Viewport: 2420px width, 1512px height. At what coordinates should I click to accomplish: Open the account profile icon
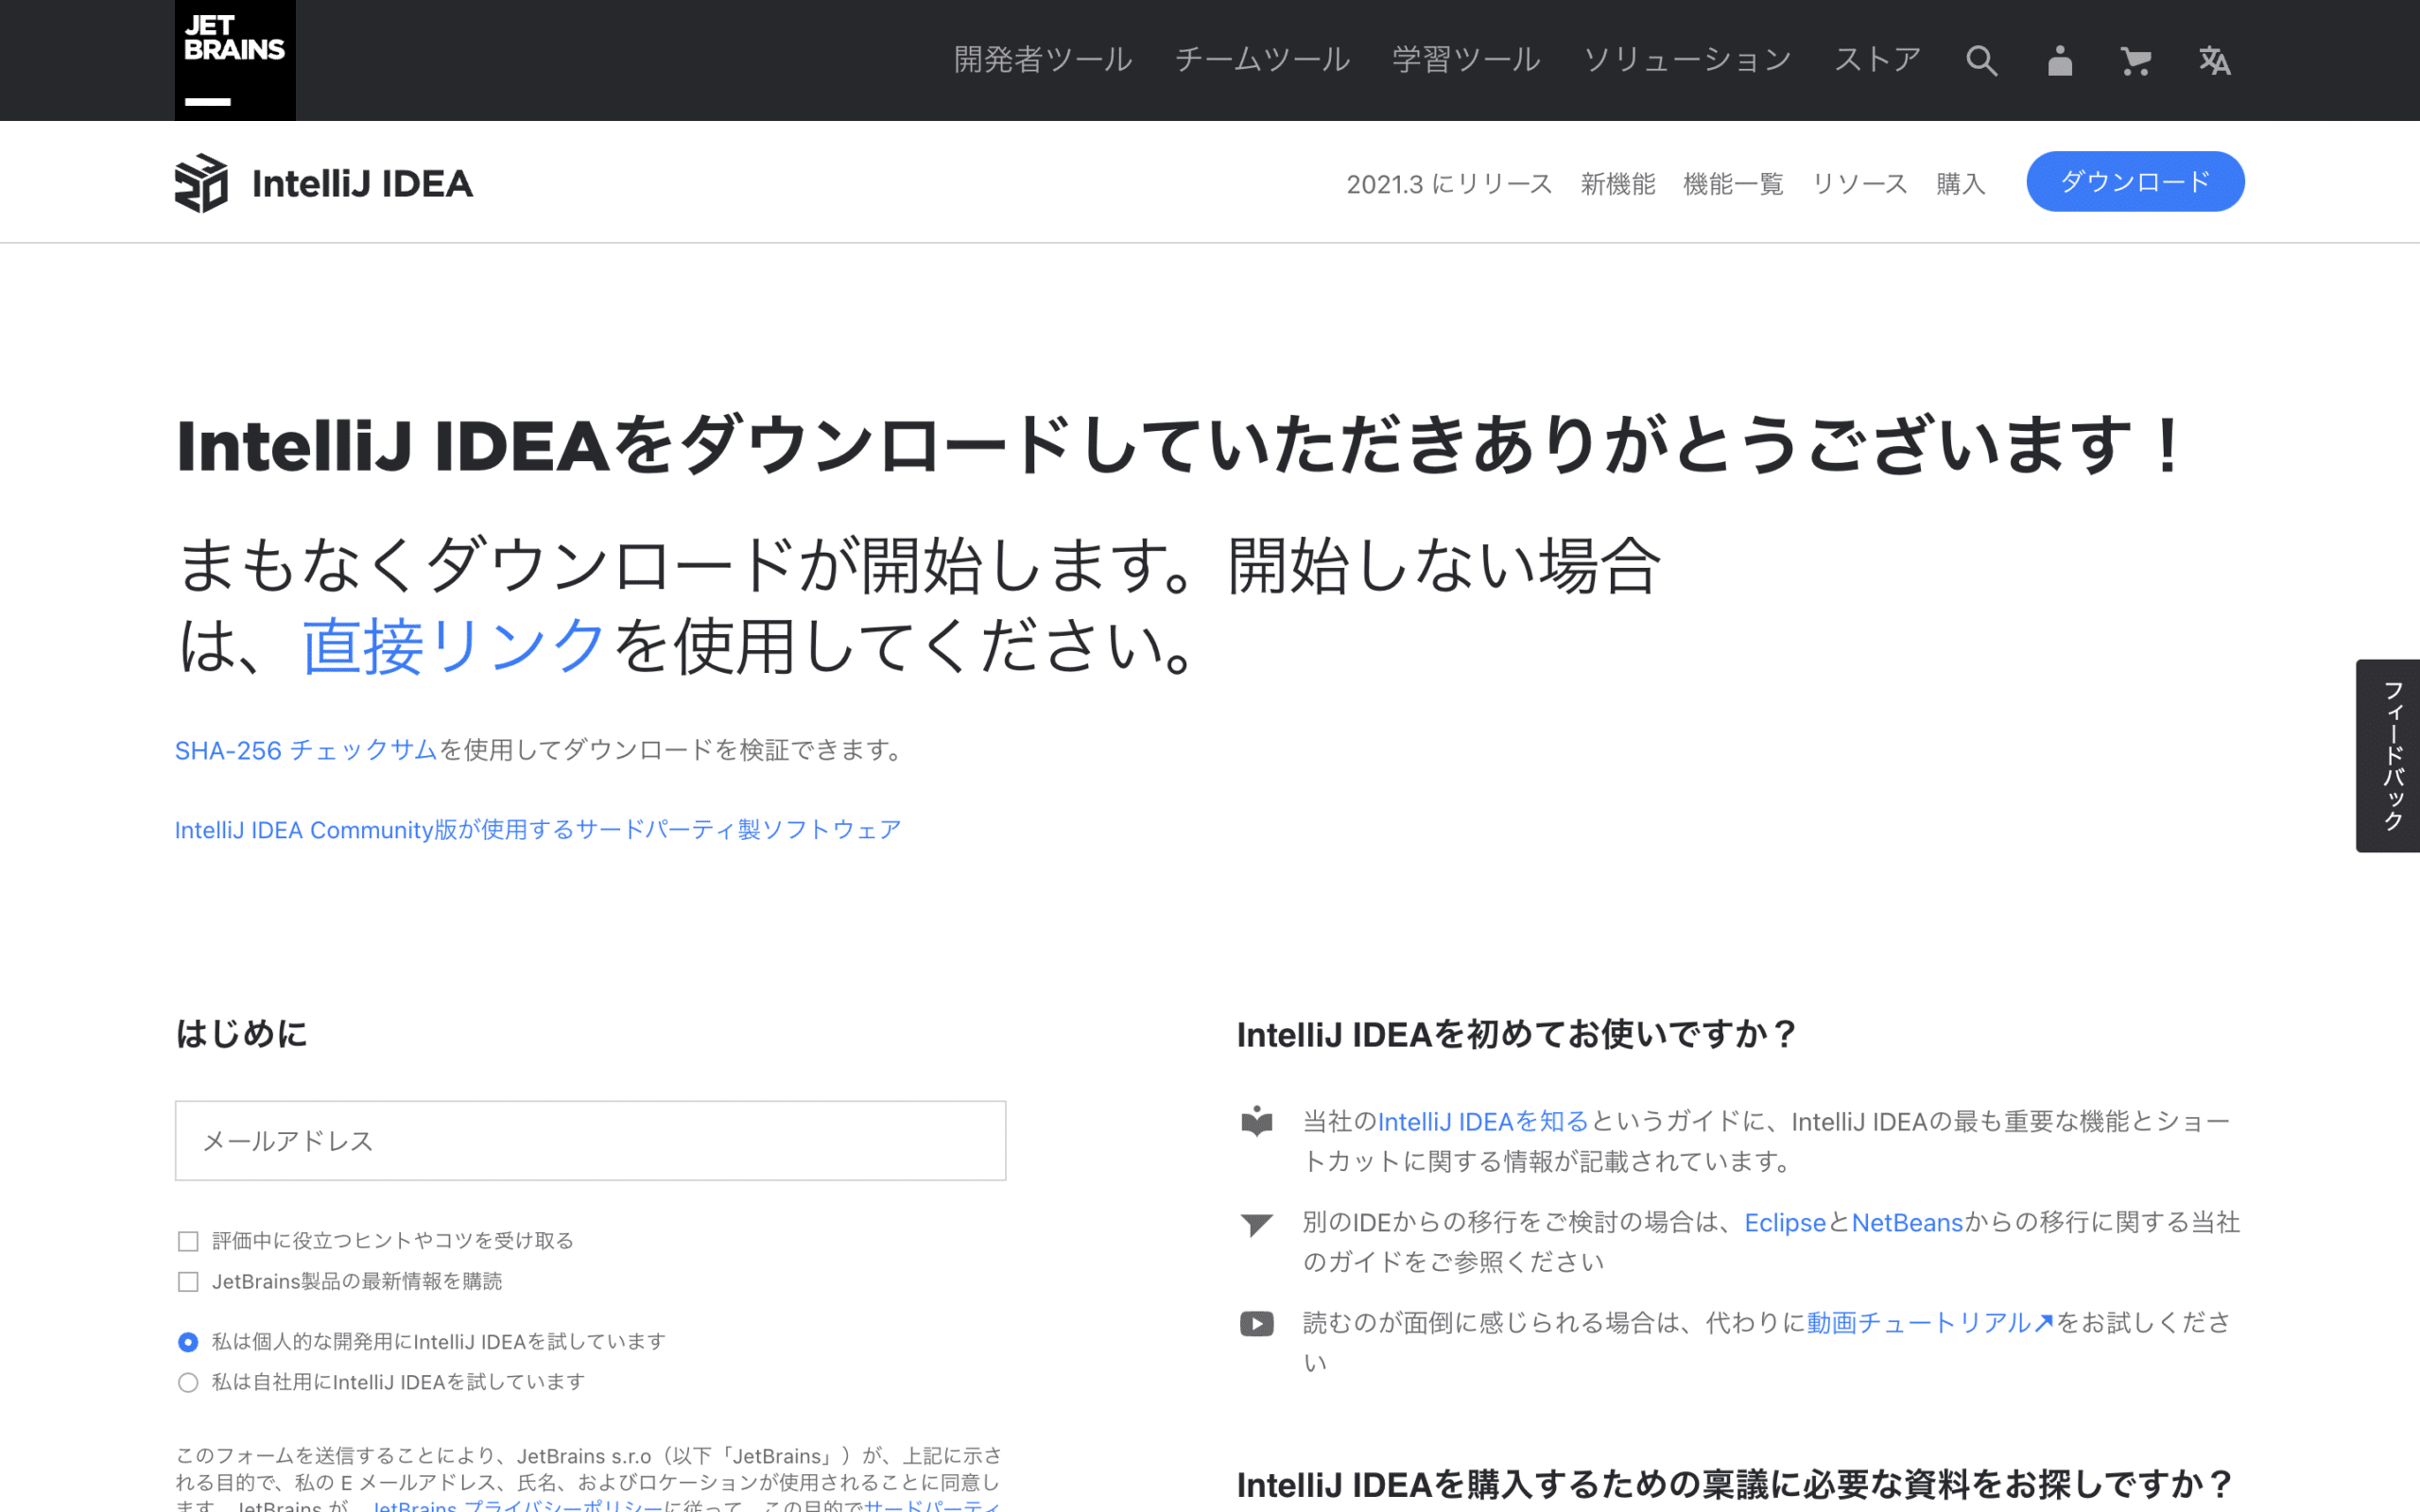pyautogui.click(x=2059, y=61)
